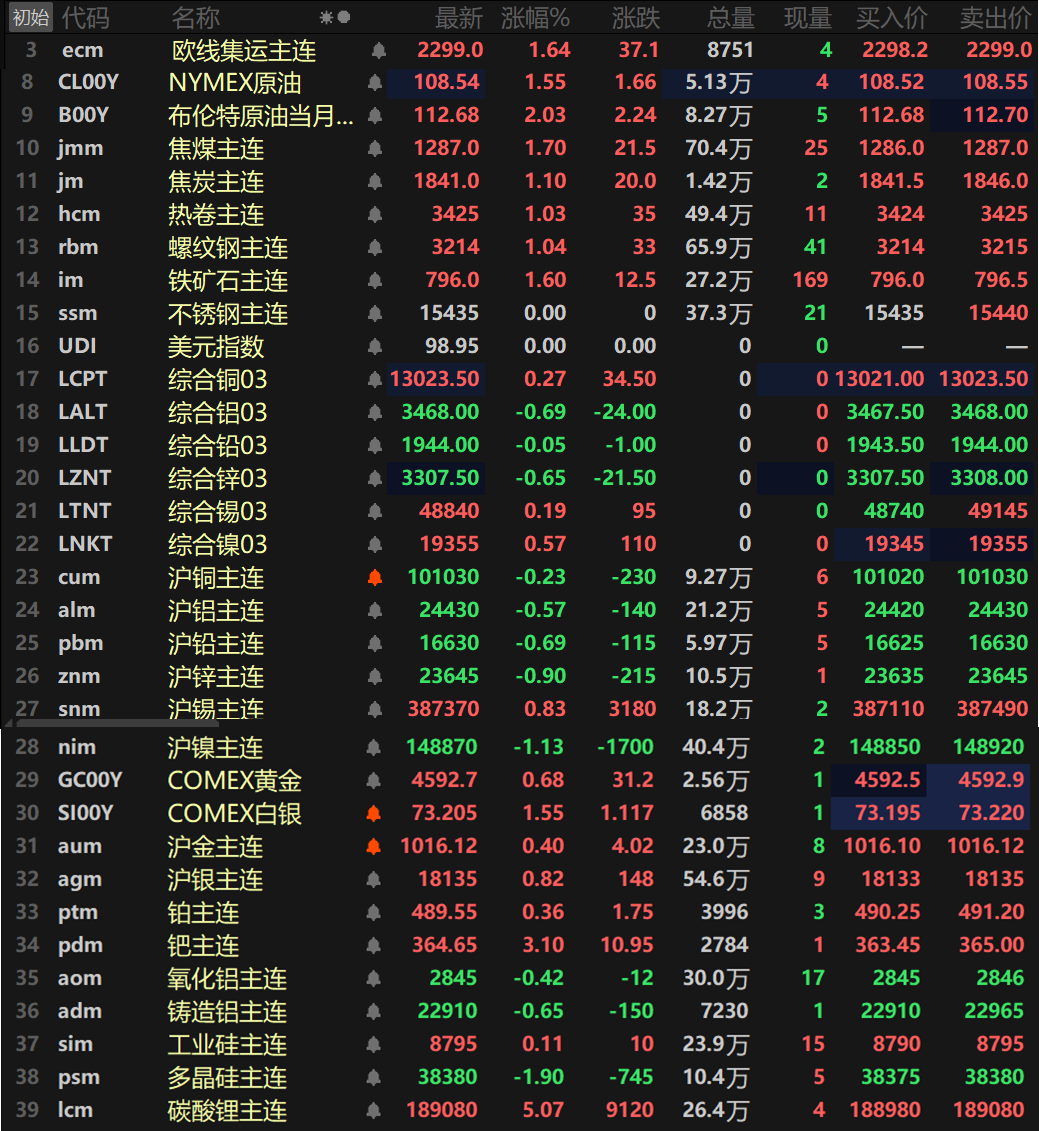1039x1131 pixels.
Task: Click the 代码 column header
Action: coord(86,17)
